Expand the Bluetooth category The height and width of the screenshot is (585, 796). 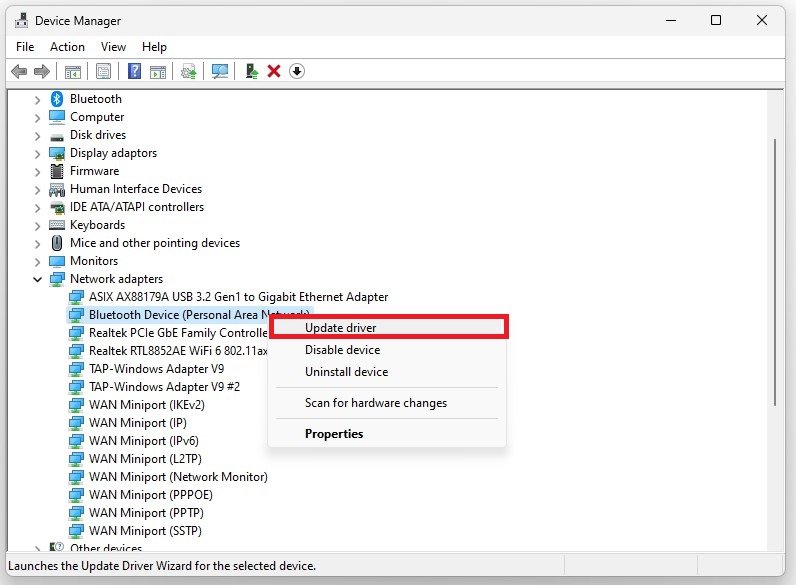[x=37, y=100]
